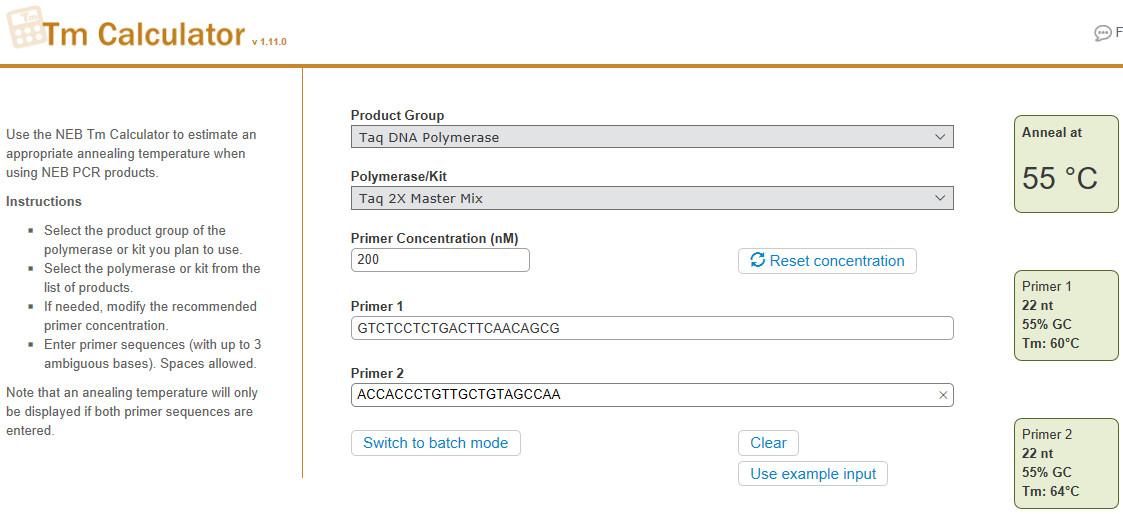Click the X icon inside Primer 2 field
The height and width of the screenshot is (514, 1123).
pyautogui.click(x=942, y=395)
